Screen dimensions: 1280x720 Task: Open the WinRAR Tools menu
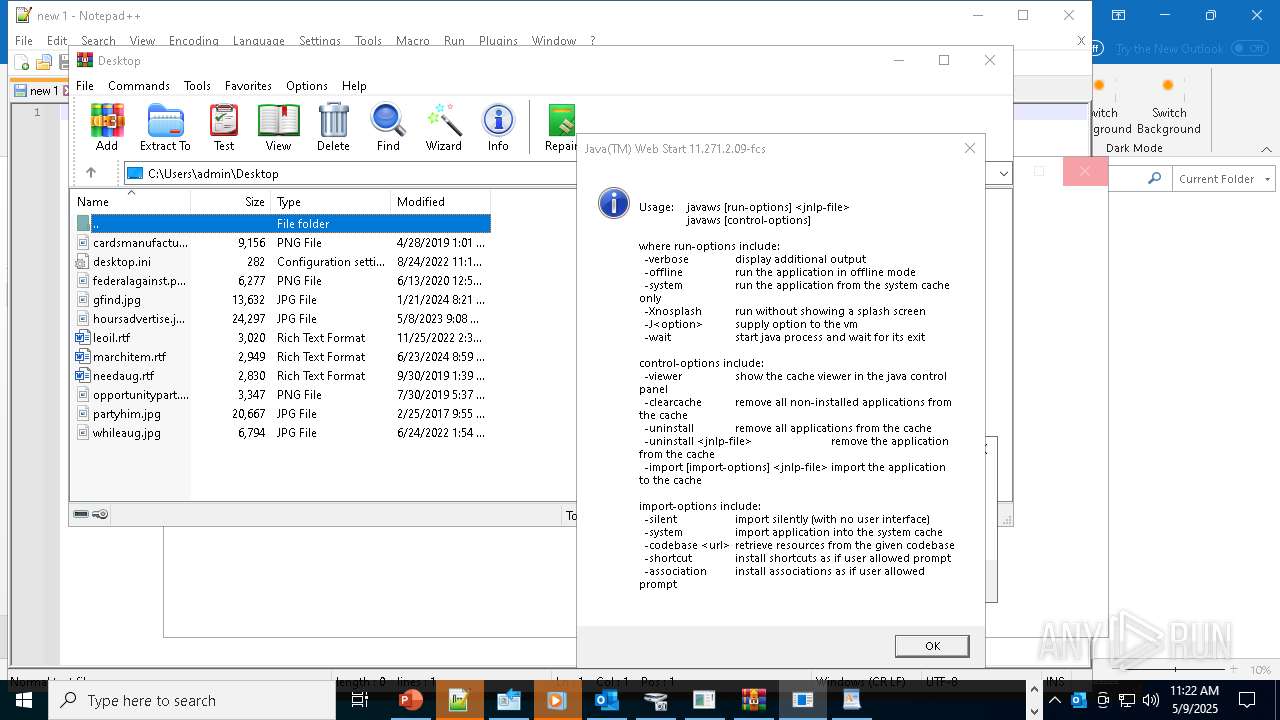(x=197, y=86)
